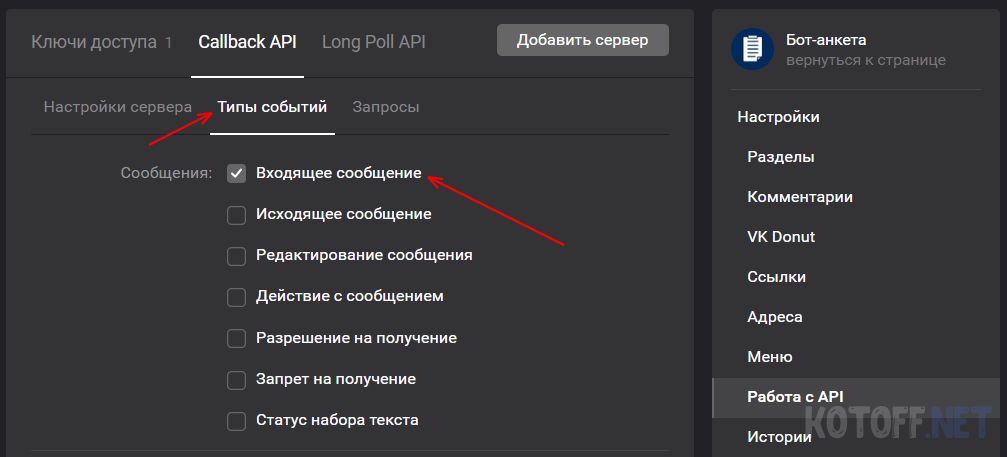Select the Callback API tab
Image resolution: width=1007 pixels, height=457 pixels.
point(247,42)
